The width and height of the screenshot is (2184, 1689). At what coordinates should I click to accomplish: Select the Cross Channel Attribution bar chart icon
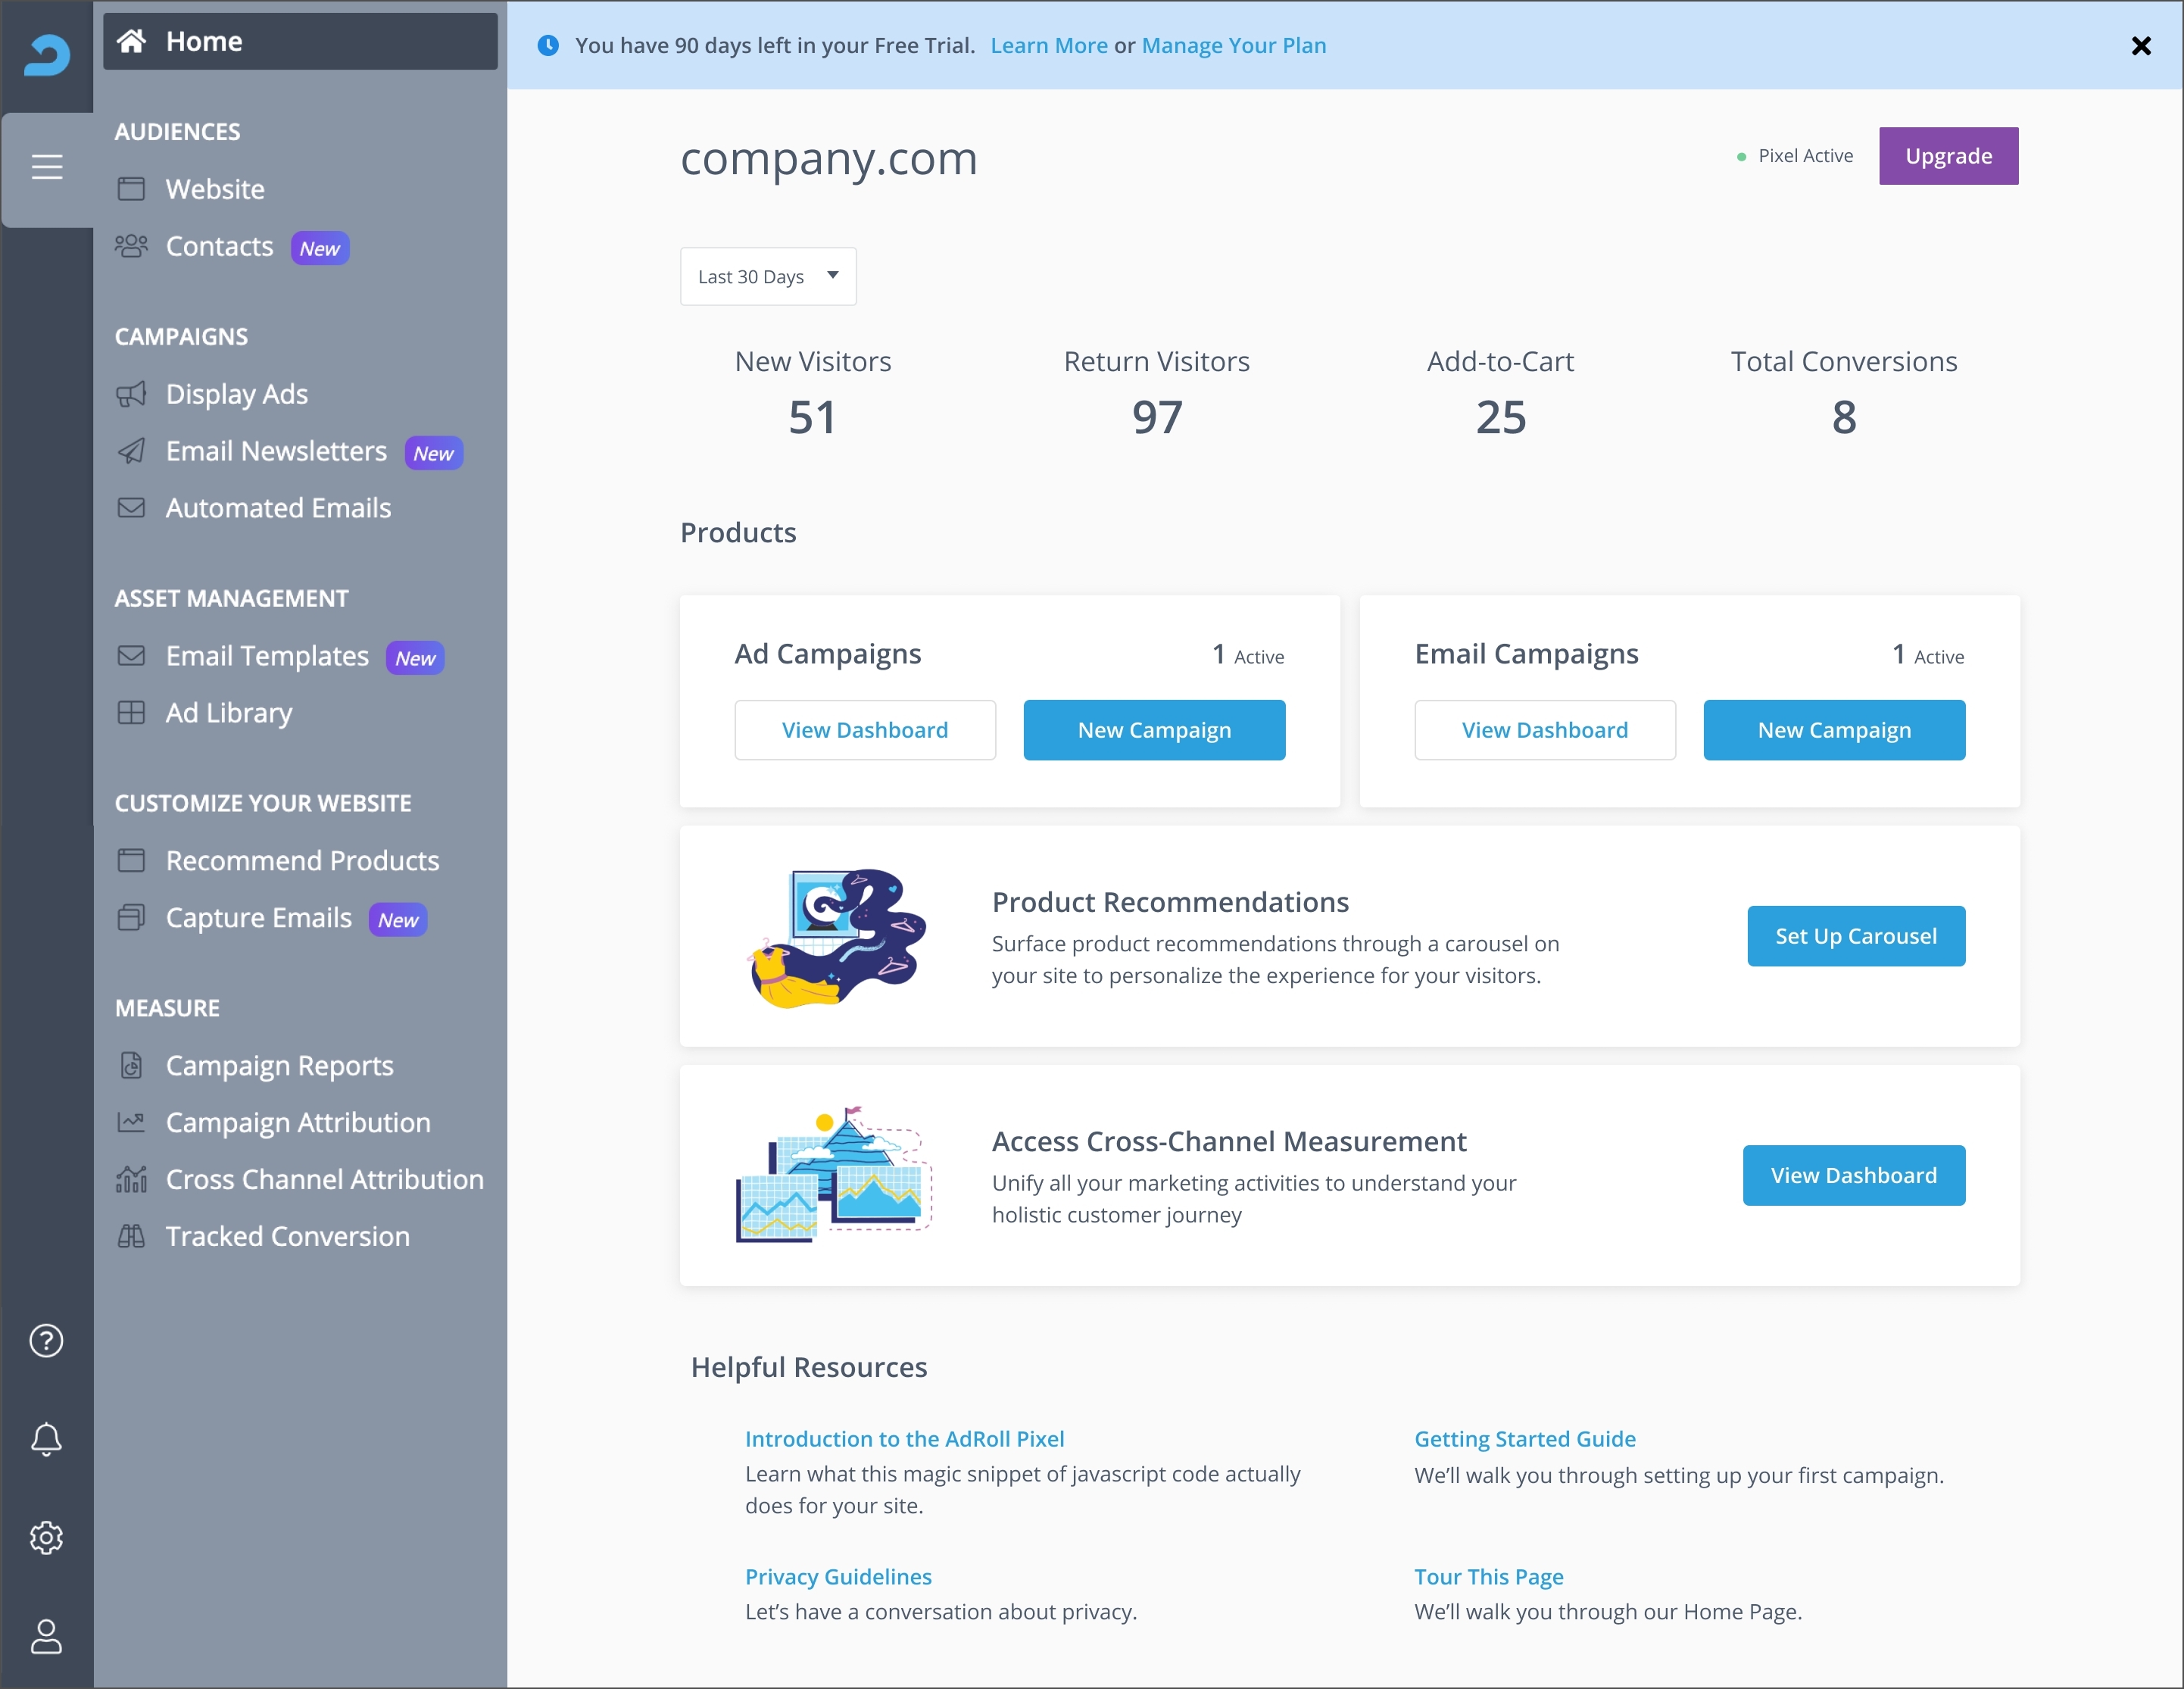[x=133, y=1179]
